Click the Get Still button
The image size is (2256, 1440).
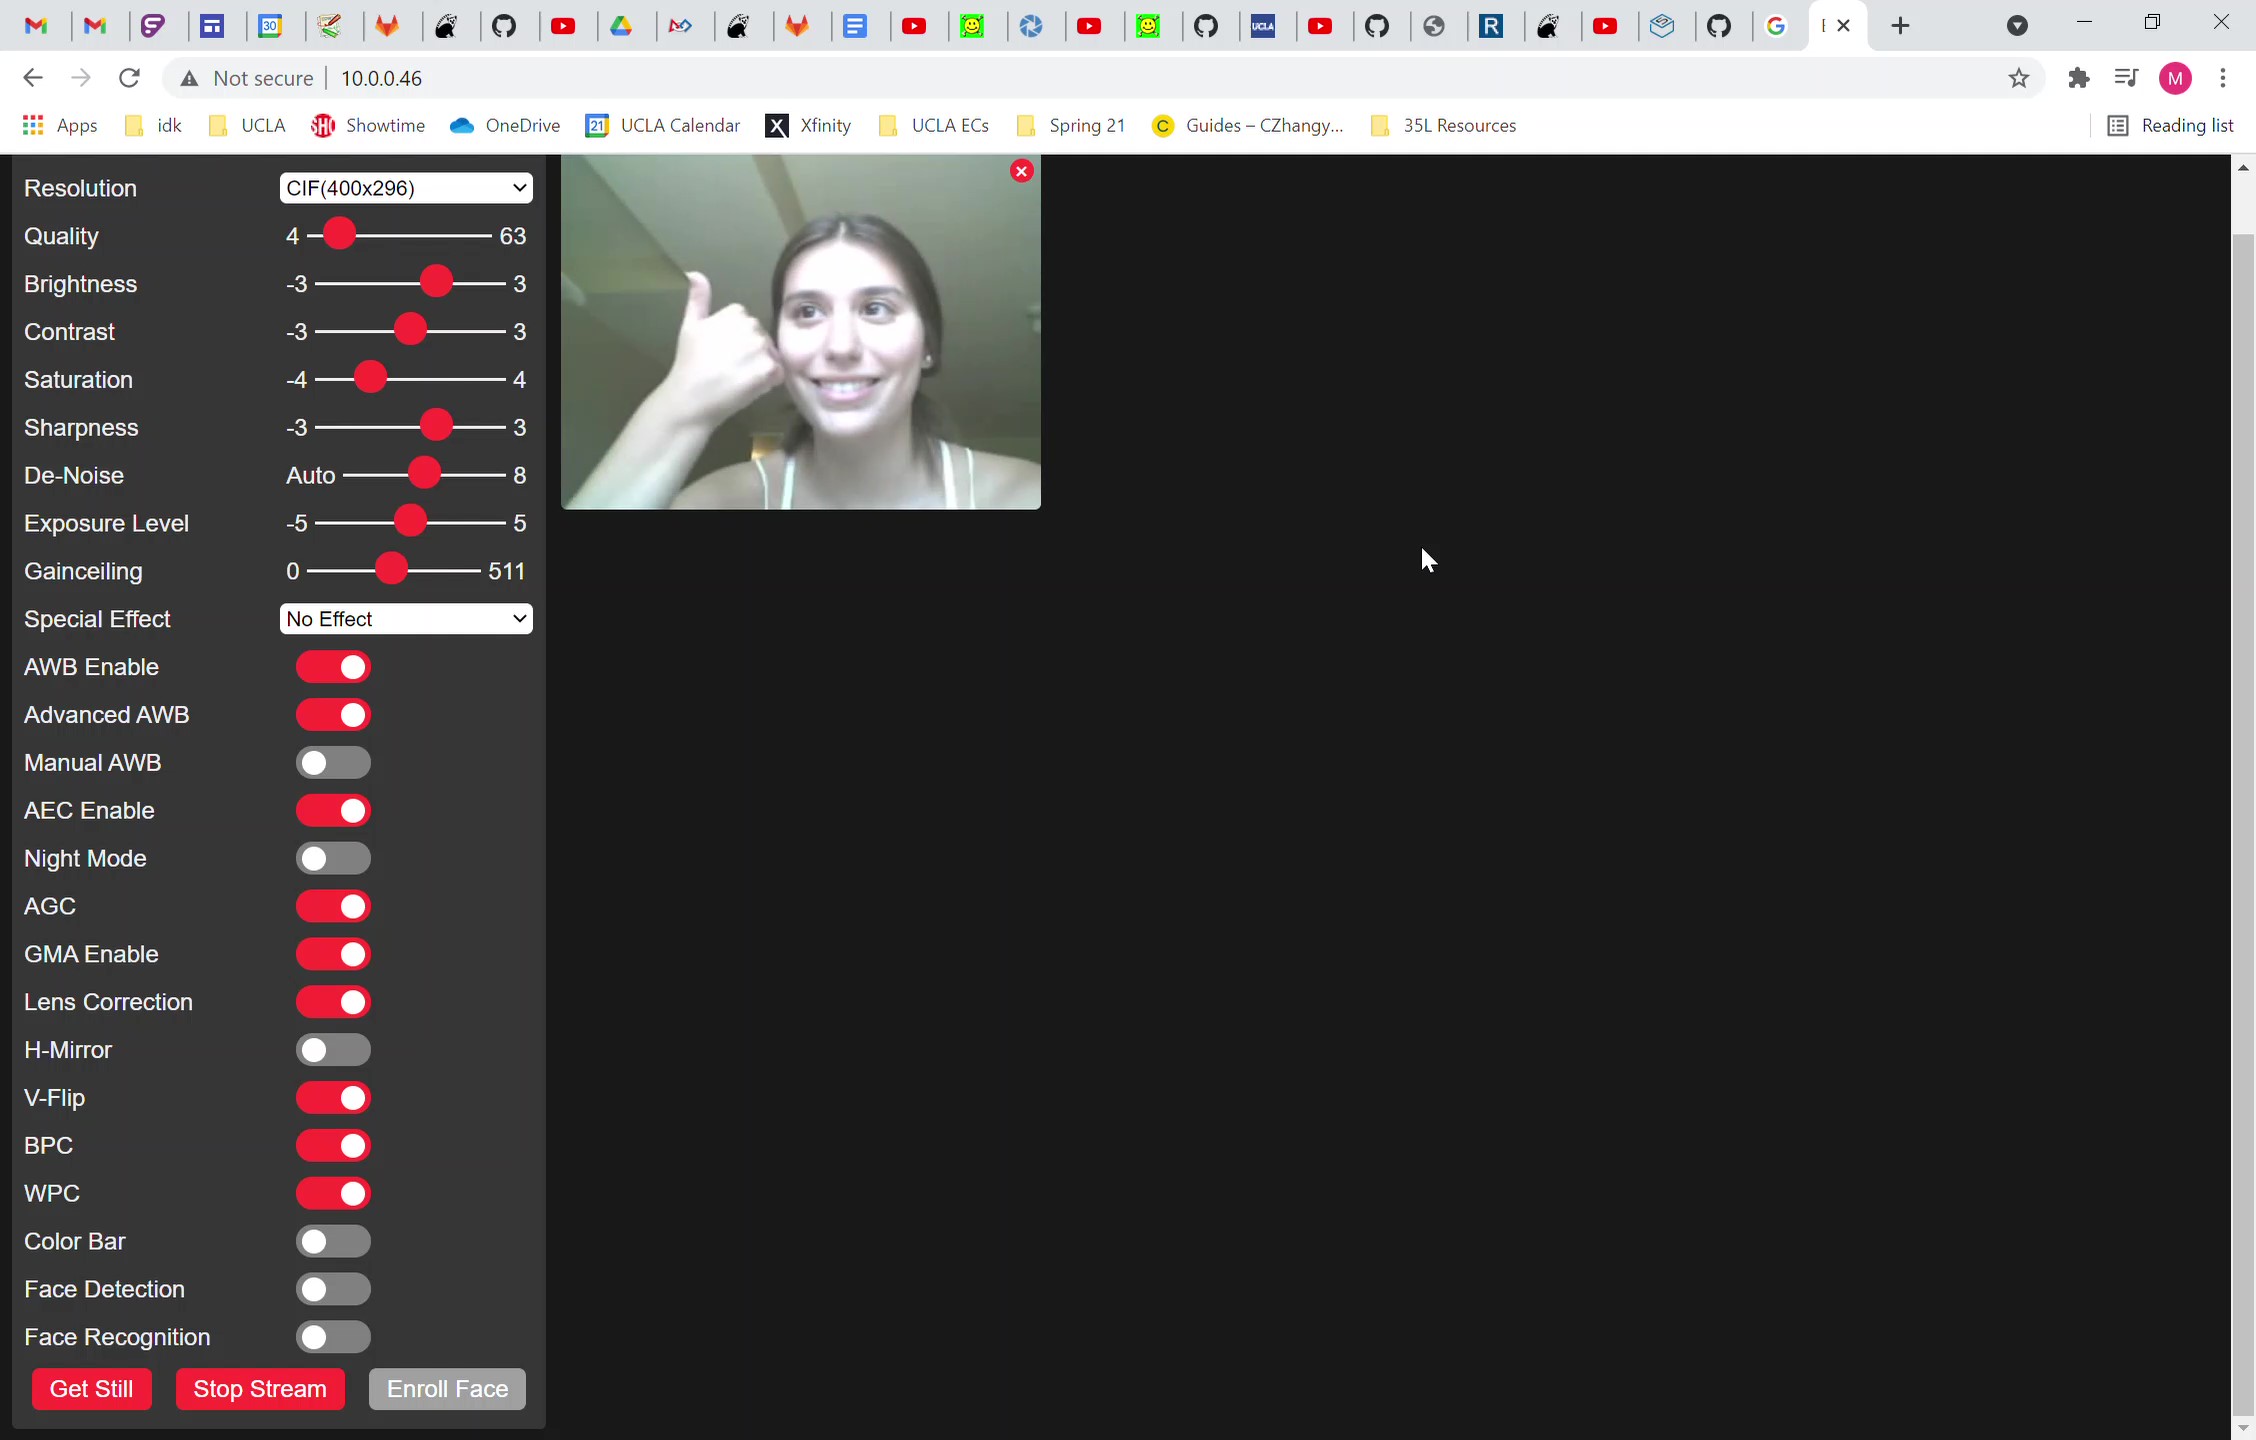(x=91, y=1388)
